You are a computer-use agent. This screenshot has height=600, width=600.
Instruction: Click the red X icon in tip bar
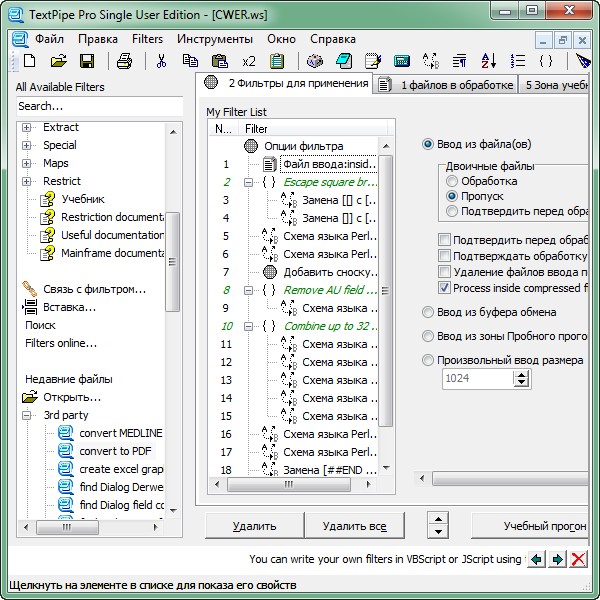[x=578, y=559]
